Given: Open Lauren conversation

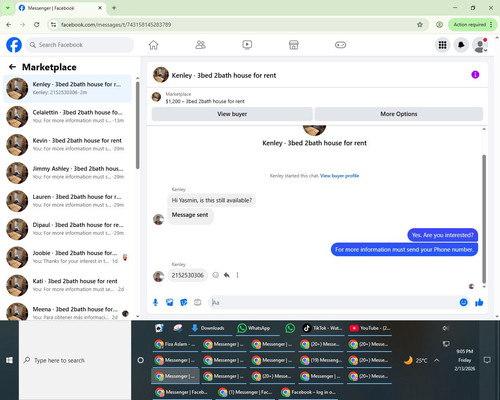Looking at the screenshot, I should (x=68, y=201).
